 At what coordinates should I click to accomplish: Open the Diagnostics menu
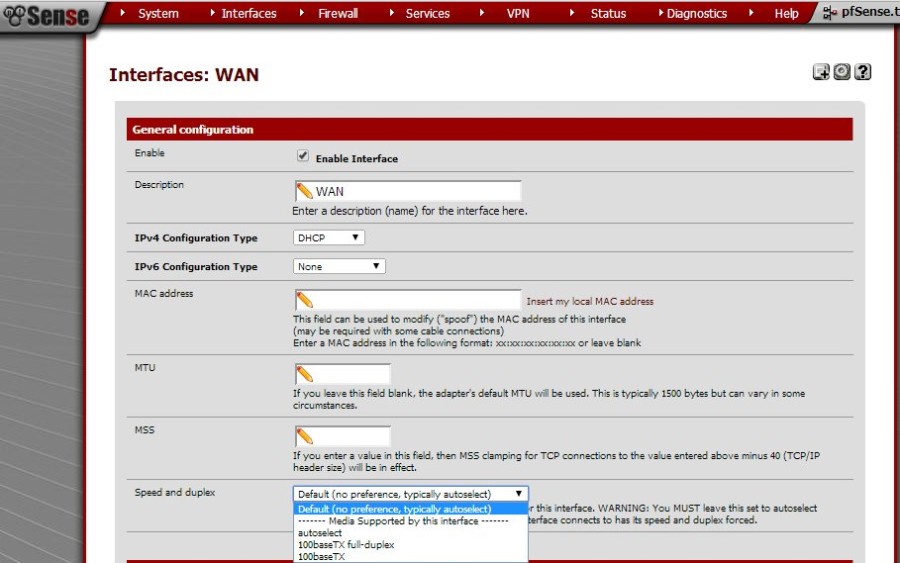(696, 14)
